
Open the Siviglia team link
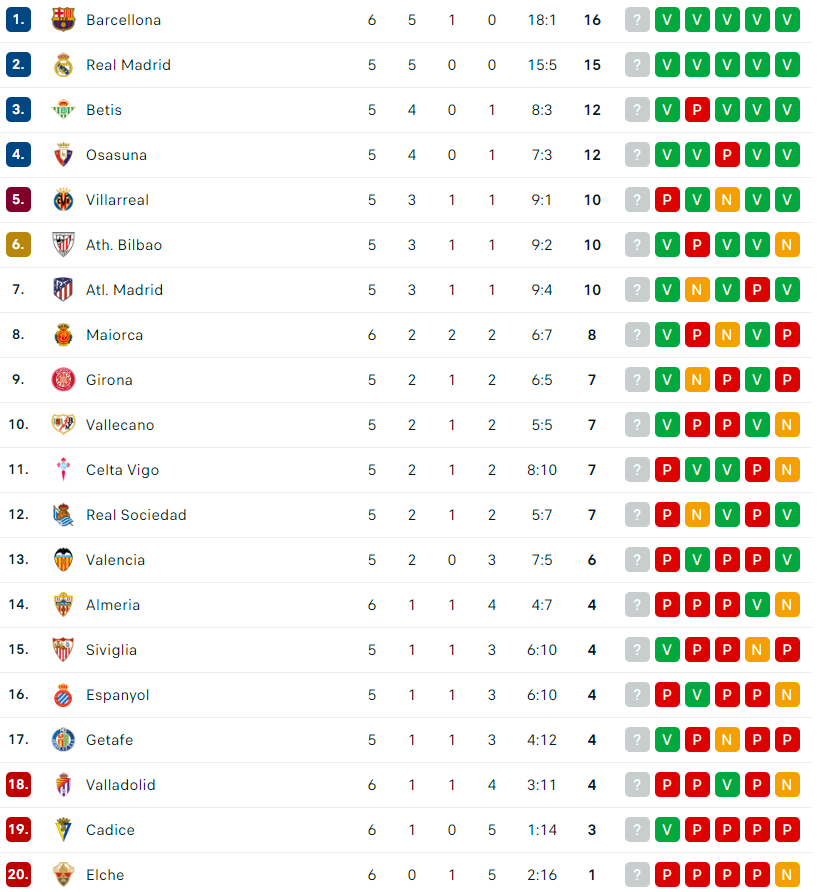(112, 650)
